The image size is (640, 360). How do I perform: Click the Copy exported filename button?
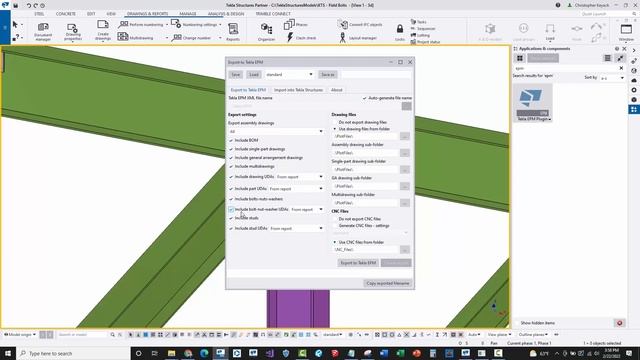(387, 283)
